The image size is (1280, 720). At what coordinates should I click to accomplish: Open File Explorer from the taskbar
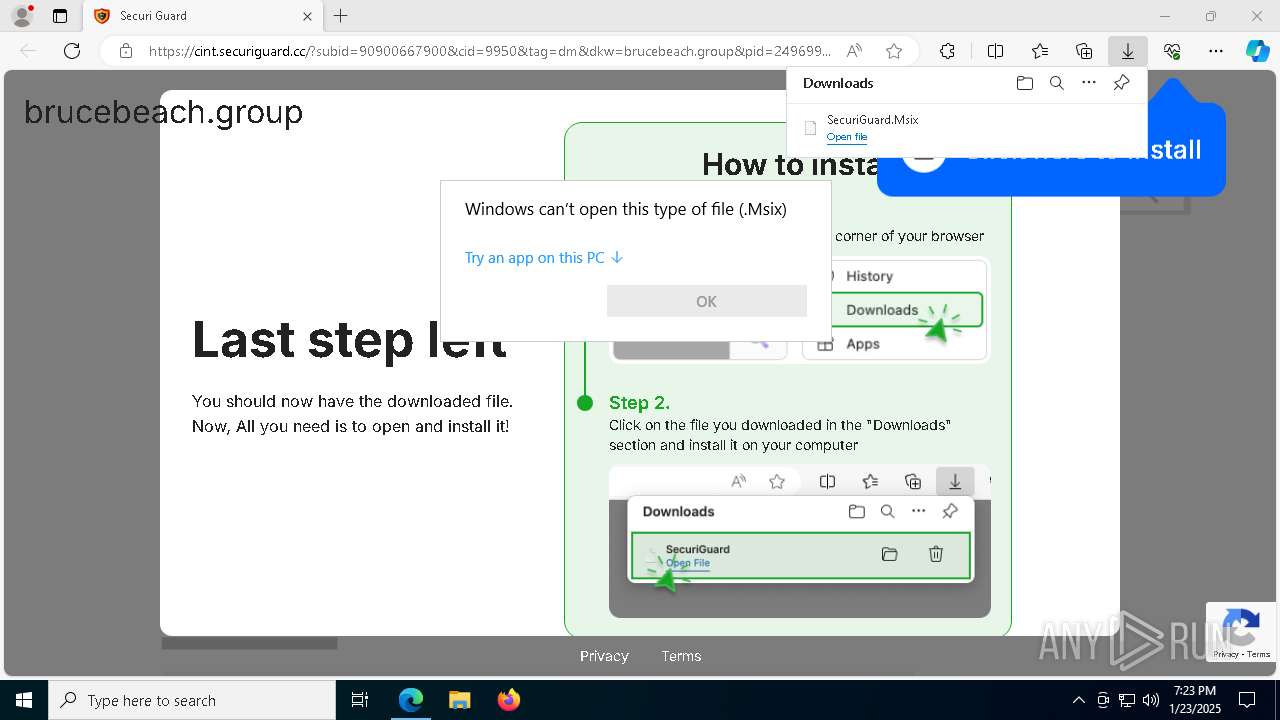459,700
